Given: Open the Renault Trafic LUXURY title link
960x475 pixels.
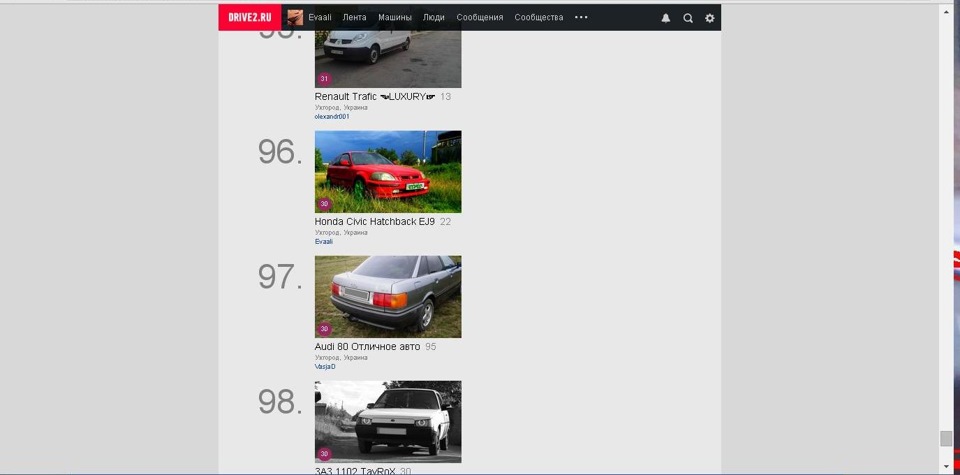Looking at the screenshot, I should pos(375,97).
